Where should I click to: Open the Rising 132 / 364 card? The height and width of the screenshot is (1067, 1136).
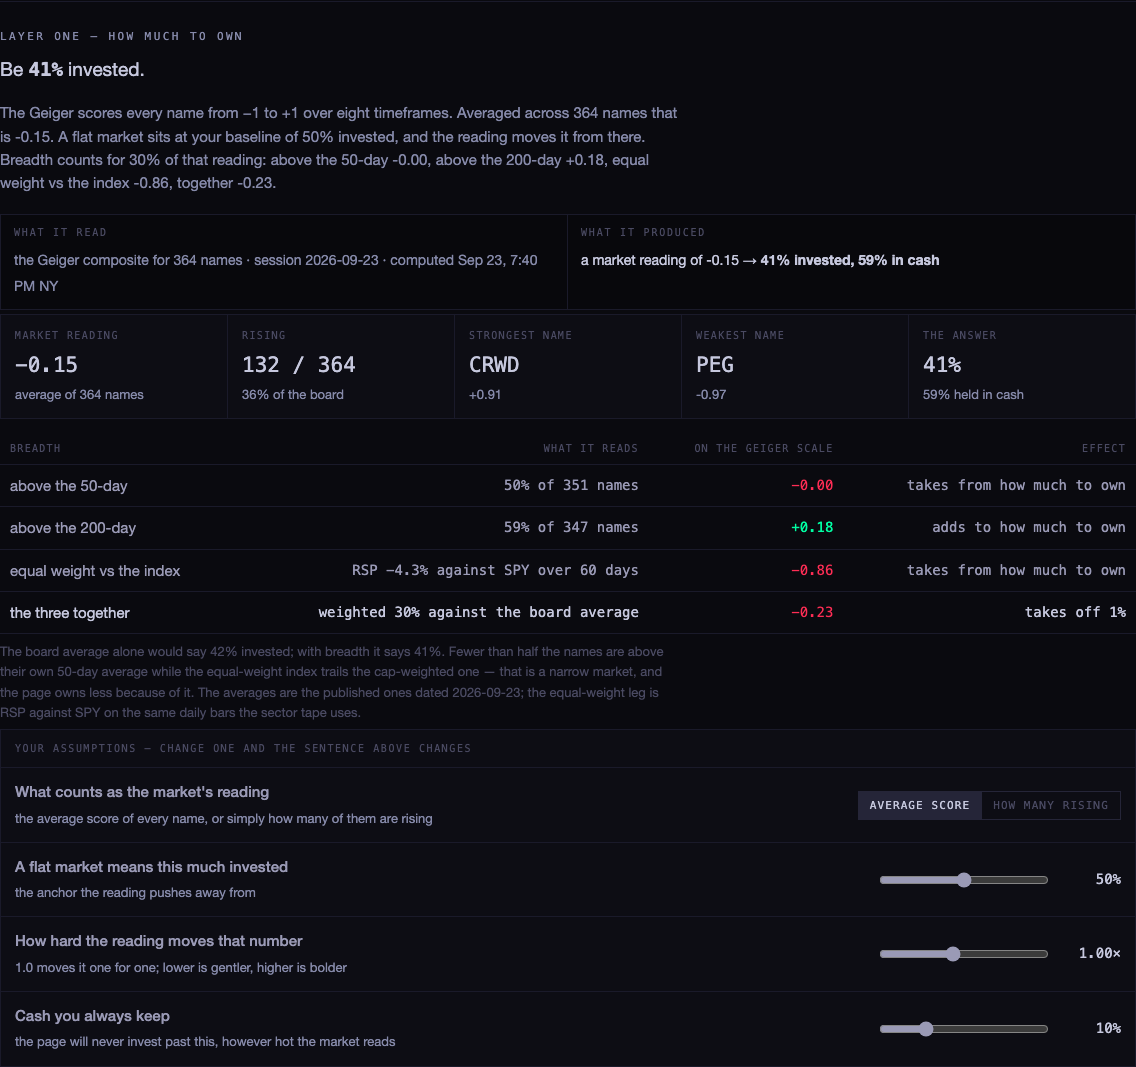point(341,366)
